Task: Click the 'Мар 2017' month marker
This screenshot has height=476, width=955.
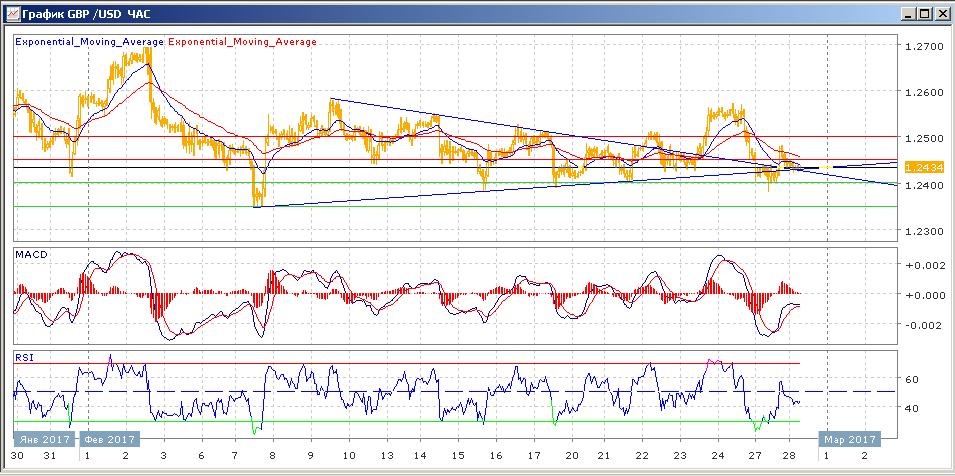Action: pyautogui.click(x=849, y=439)
